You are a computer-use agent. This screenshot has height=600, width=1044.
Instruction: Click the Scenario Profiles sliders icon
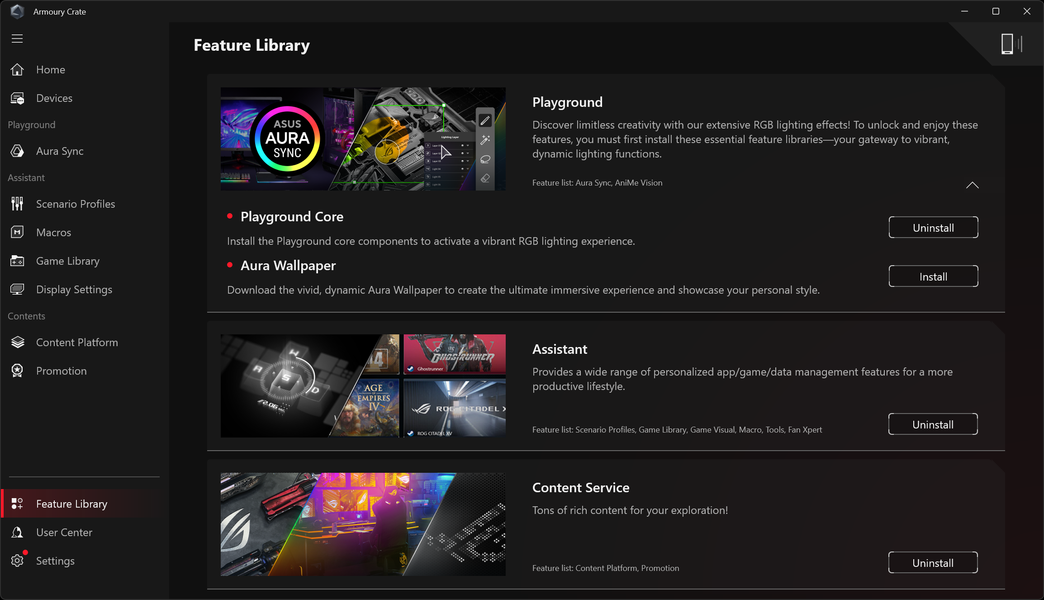(17, 204)
